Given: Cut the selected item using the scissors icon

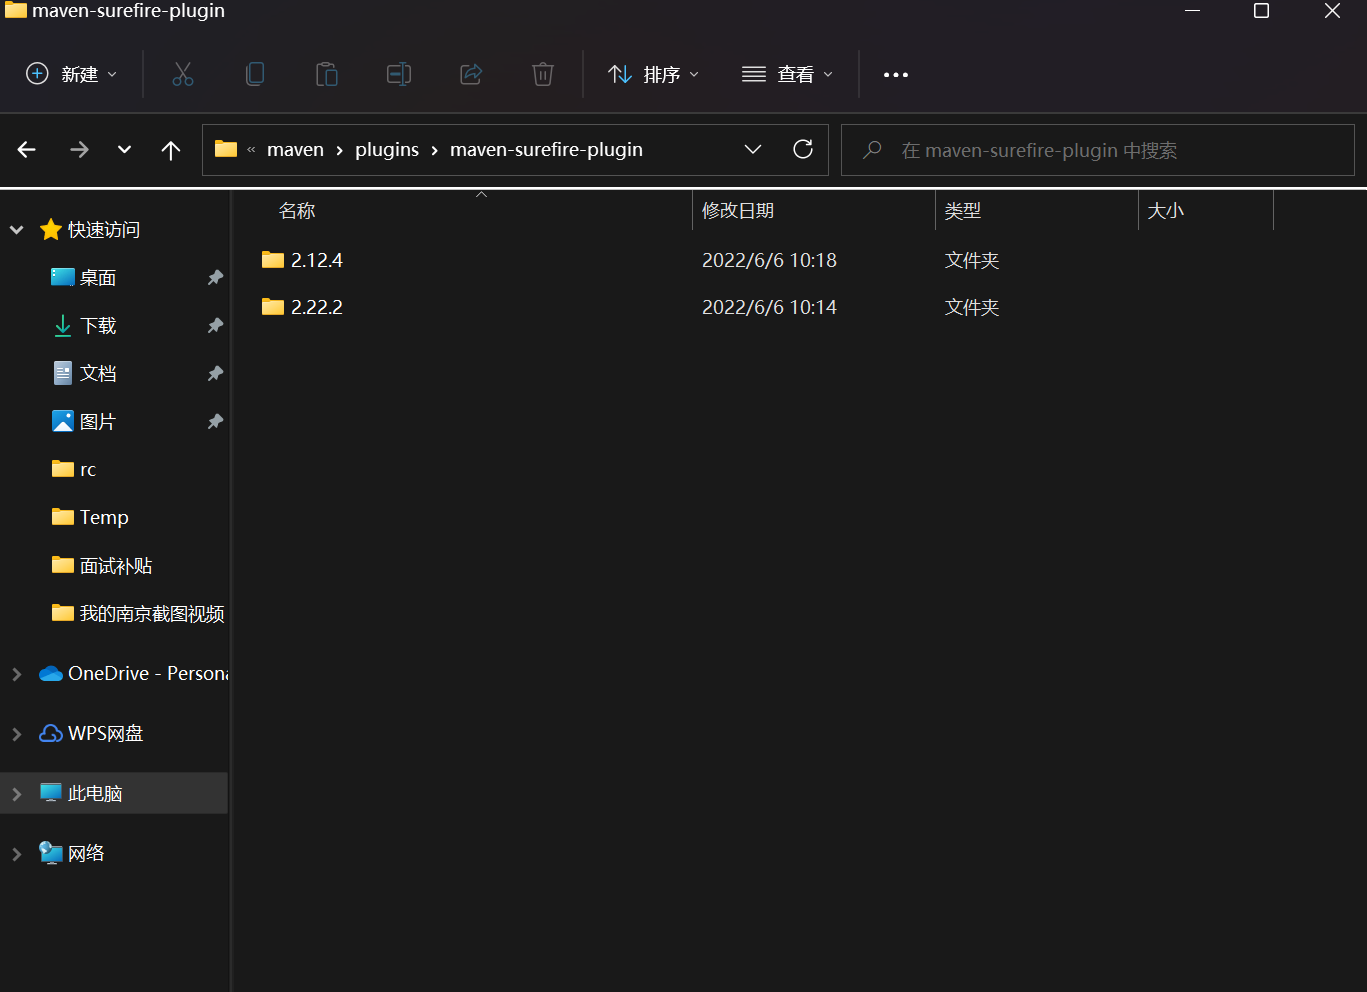Looking at the screenshot, I should coord(182,73).
